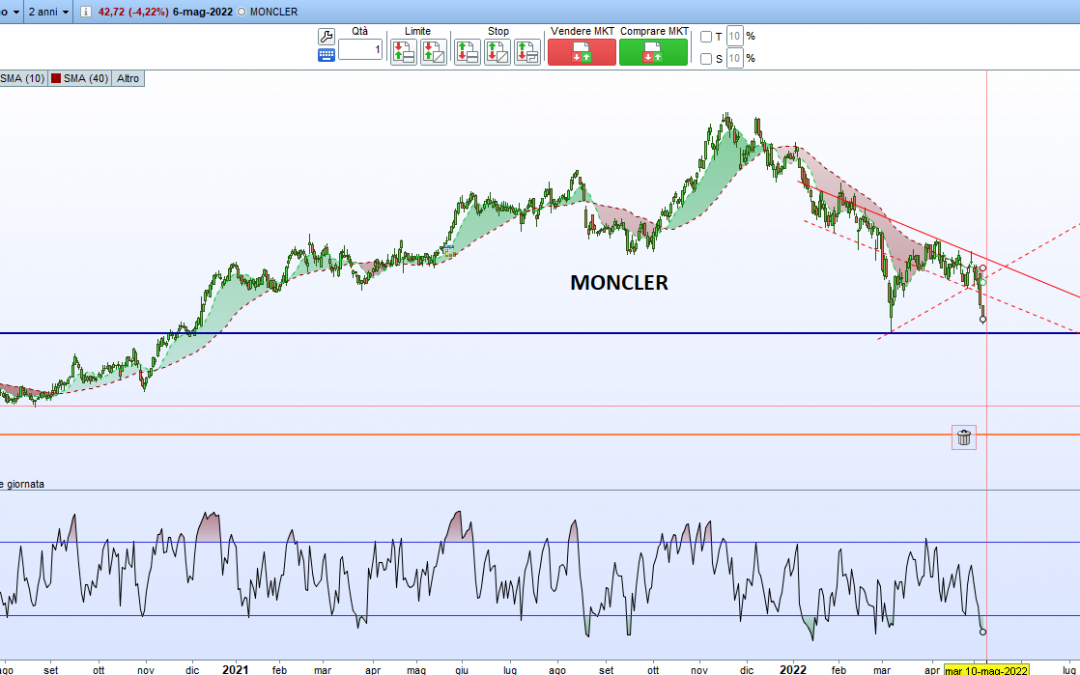This screenshot has height=675, width=1080.
Task: Place Stop order using the horizontal-bars icon
Action: [x=467, y=52]
